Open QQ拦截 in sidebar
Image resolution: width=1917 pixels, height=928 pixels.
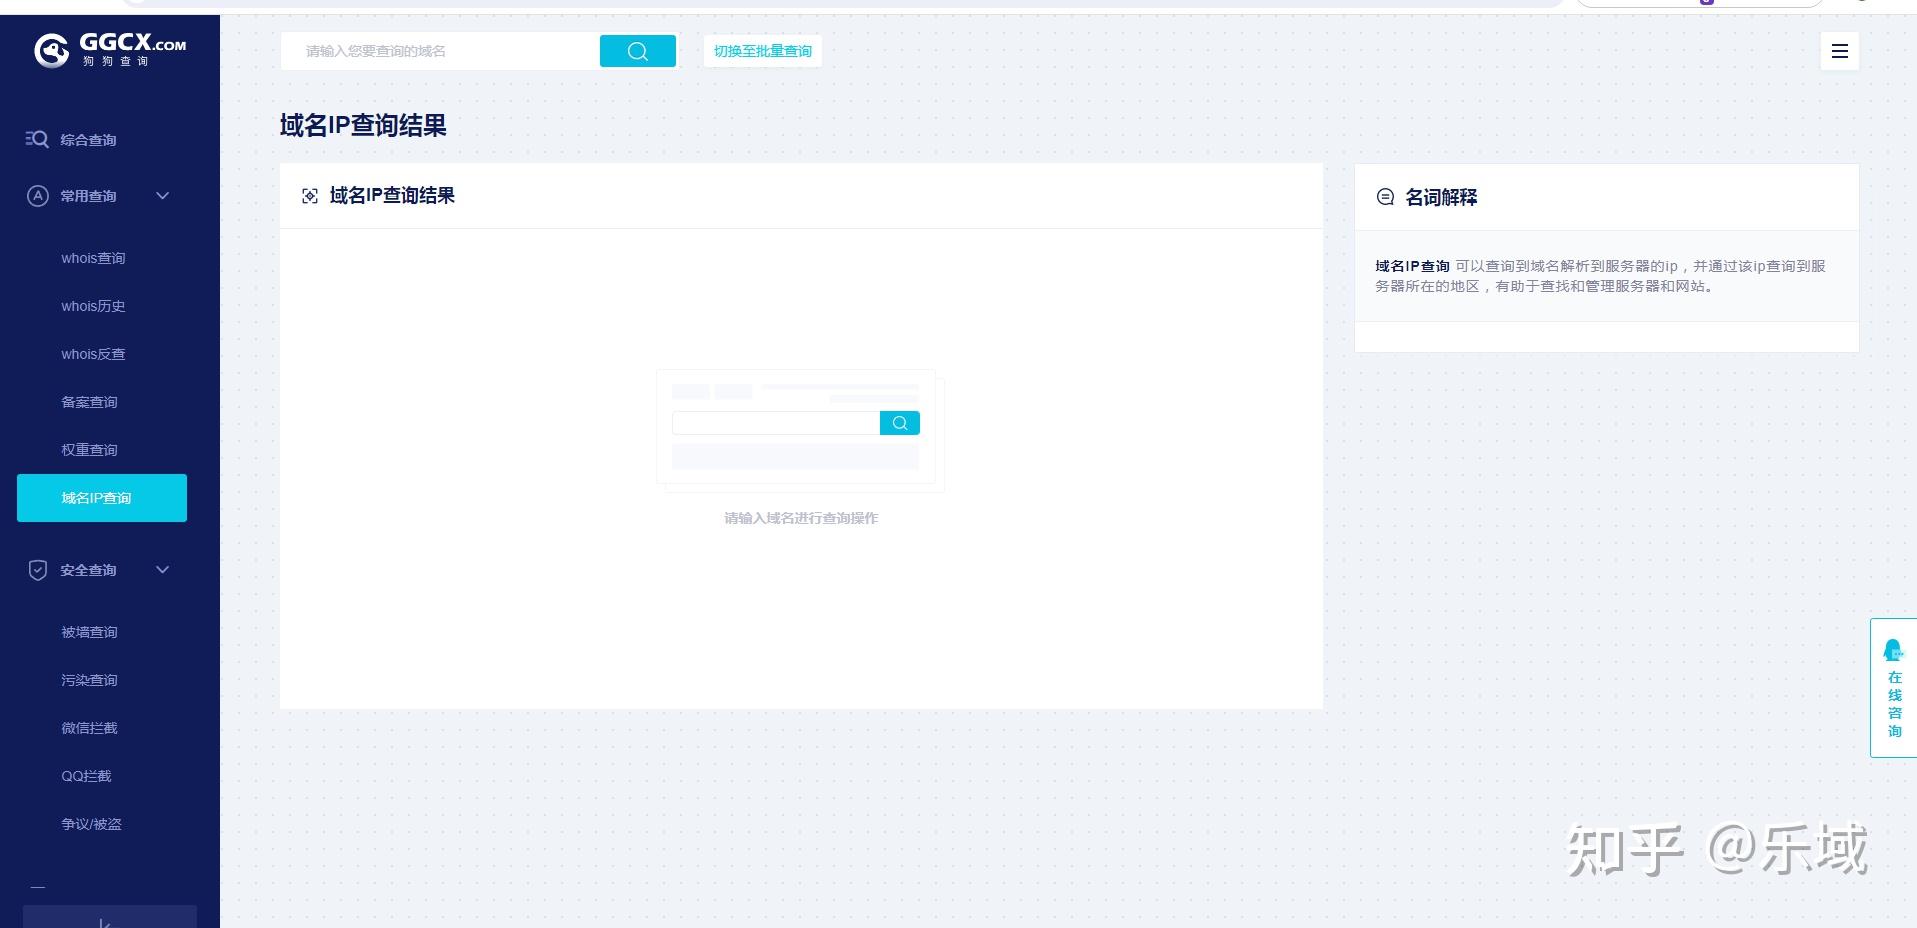[86, 776]
